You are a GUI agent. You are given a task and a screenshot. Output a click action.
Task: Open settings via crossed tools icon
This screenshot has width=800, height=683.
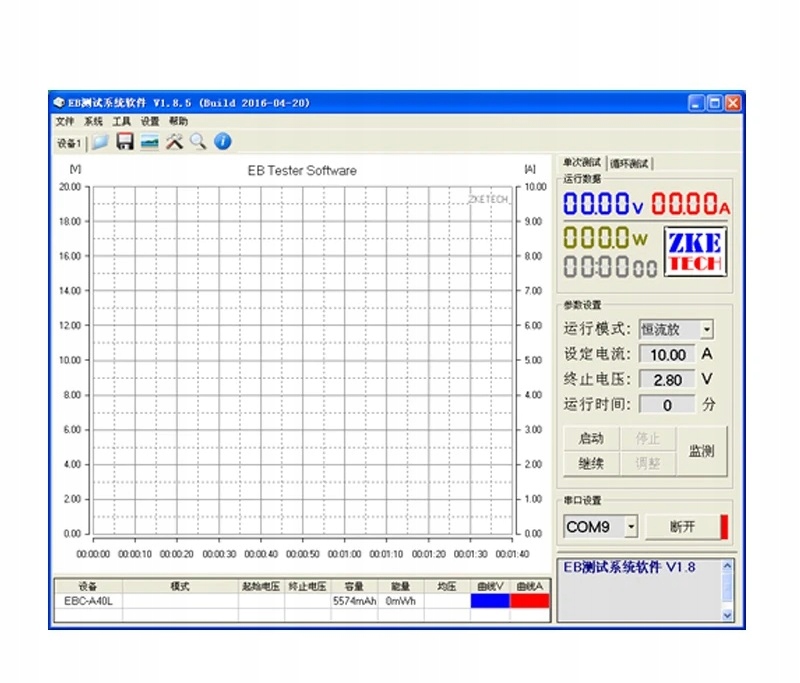pyautogui.click(x=174, y=142)
